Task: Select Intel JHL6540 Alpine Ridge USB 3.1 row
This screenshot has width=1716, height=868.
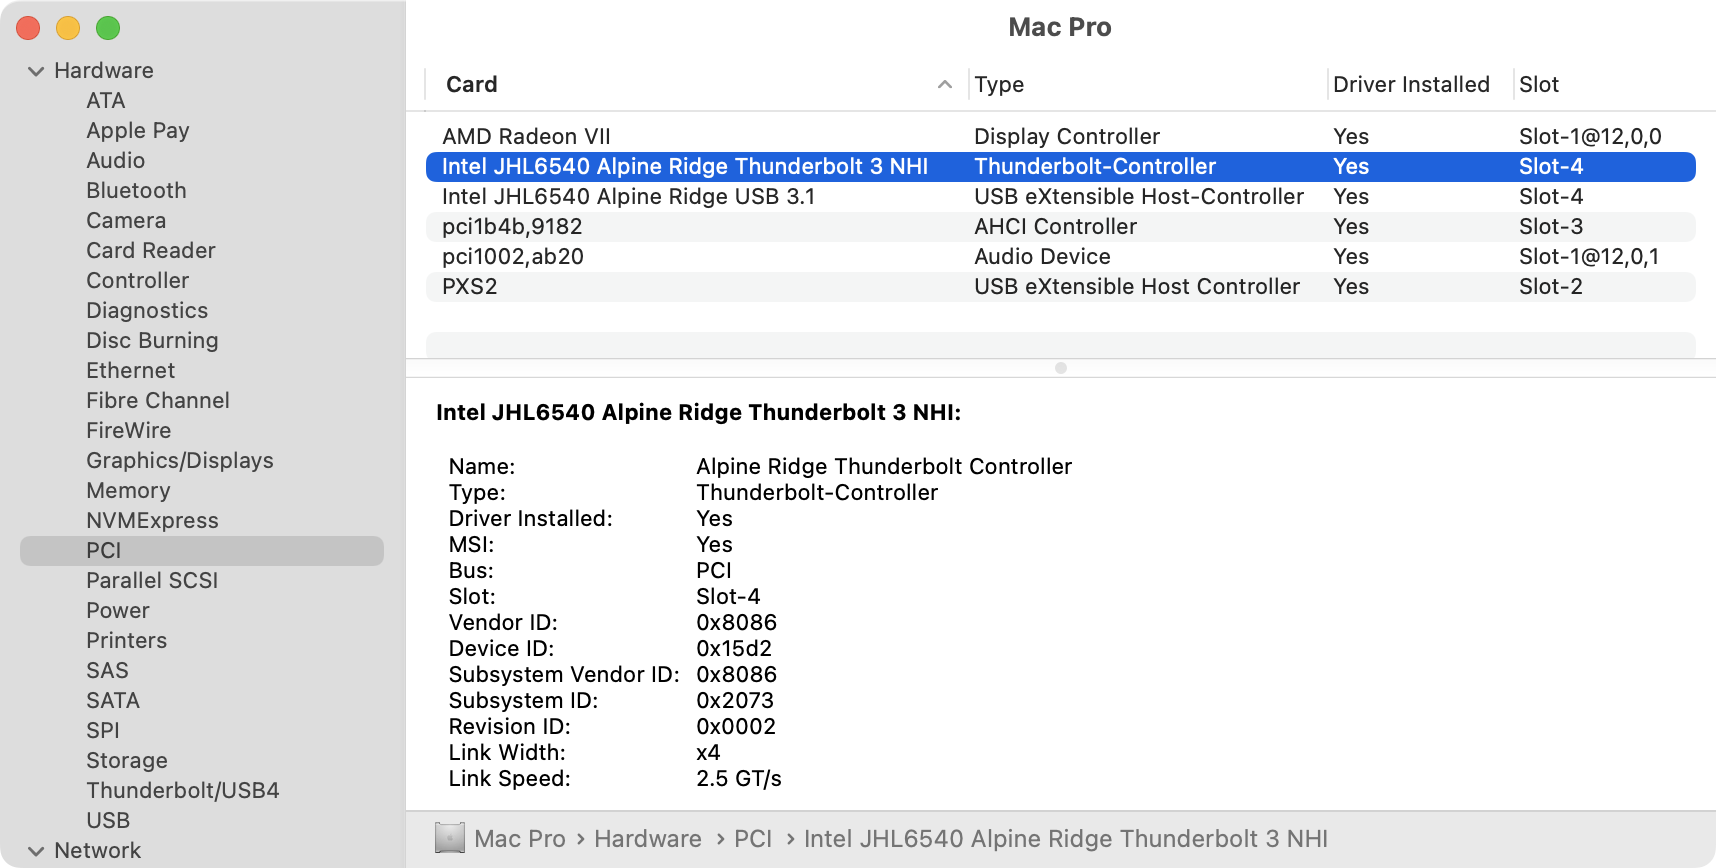Action: [1061, 197]
